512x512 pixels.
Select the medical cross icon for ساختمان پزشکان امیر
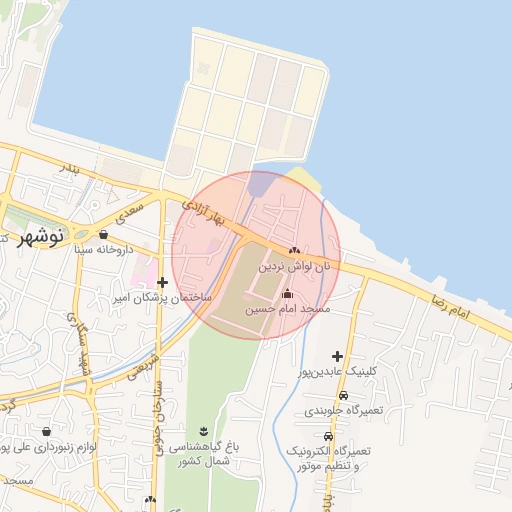click(x=162, y=282)
